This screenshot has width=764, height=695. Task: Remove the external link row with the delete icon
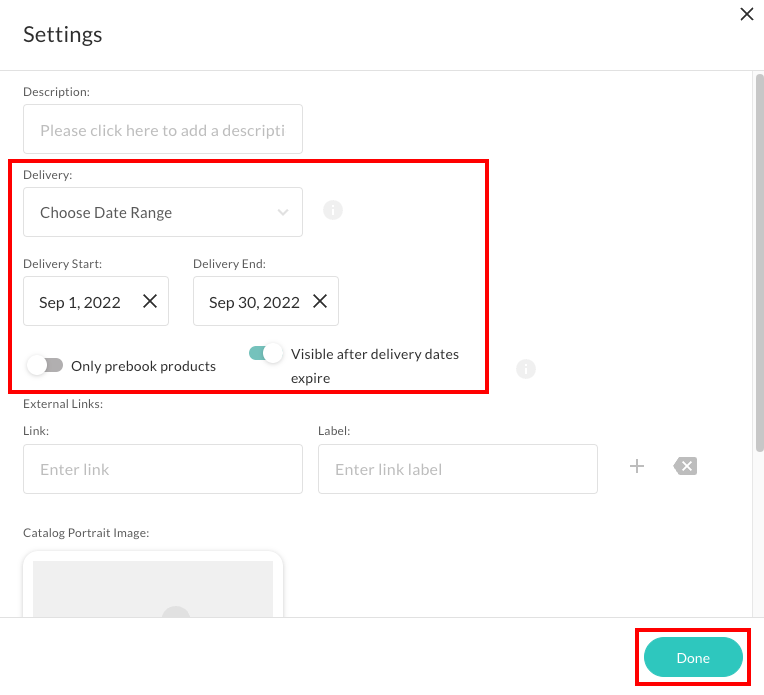(685, 466)
